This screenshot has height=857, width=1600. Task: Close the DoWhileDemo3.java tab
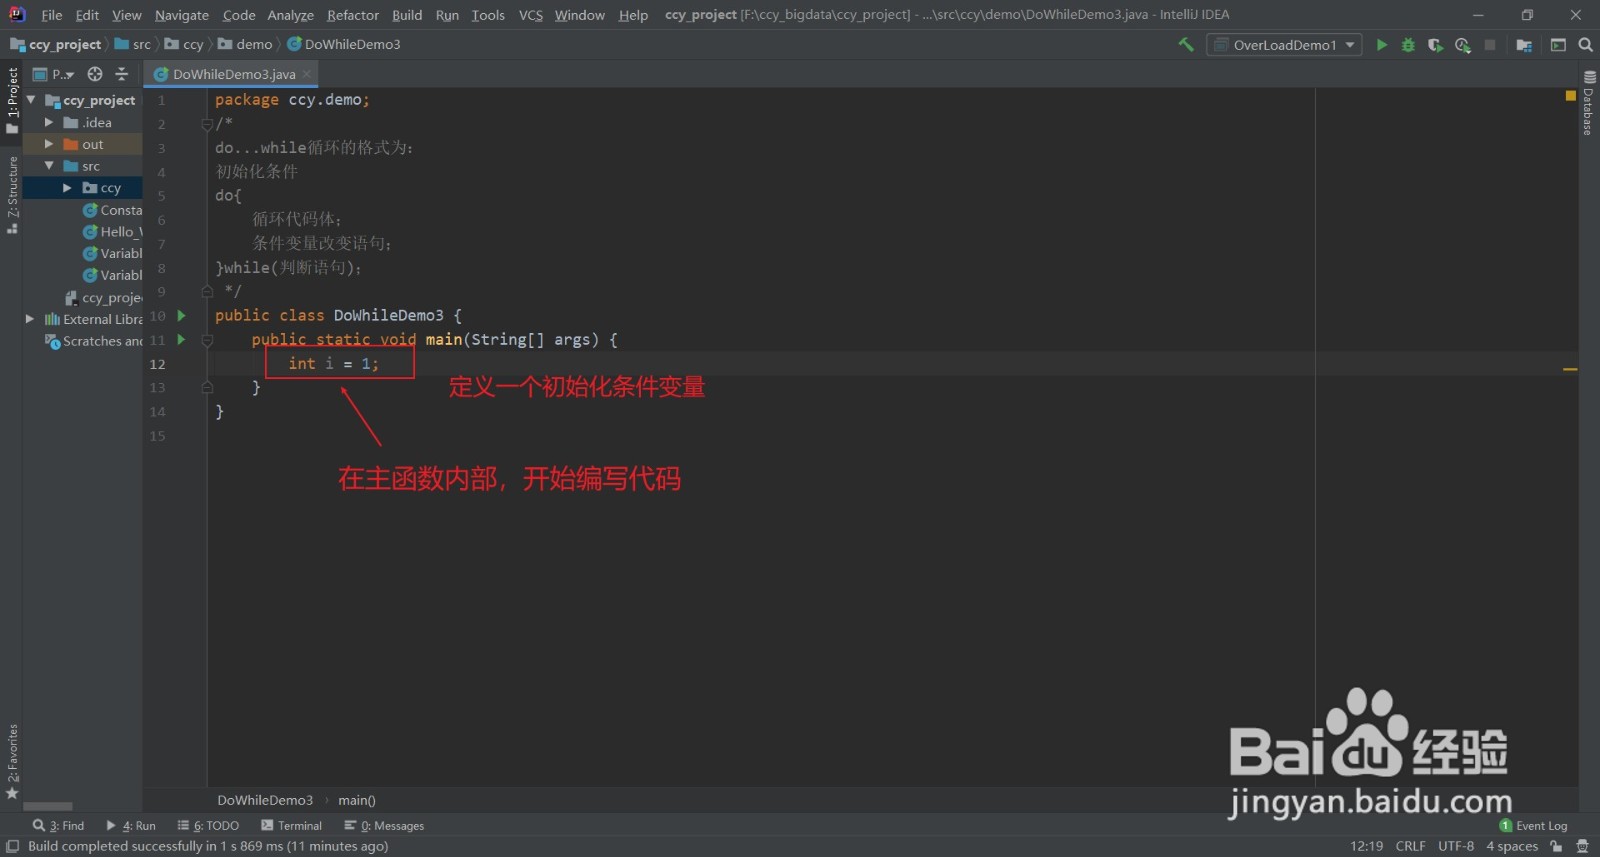coord(307,74)
